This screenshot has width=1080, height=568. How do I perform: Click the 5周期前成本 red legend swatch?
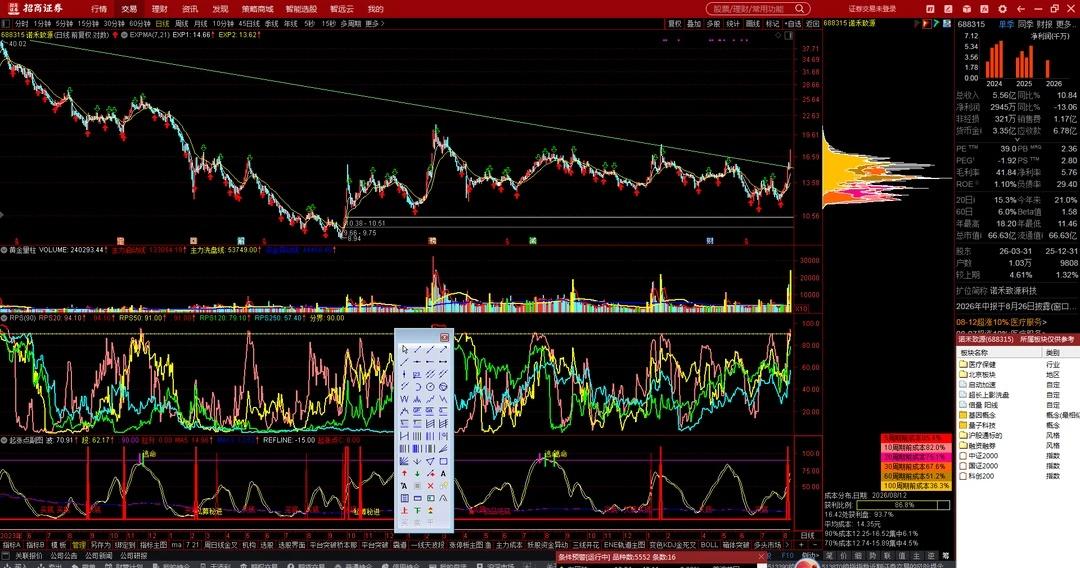(x=915, y=438)
